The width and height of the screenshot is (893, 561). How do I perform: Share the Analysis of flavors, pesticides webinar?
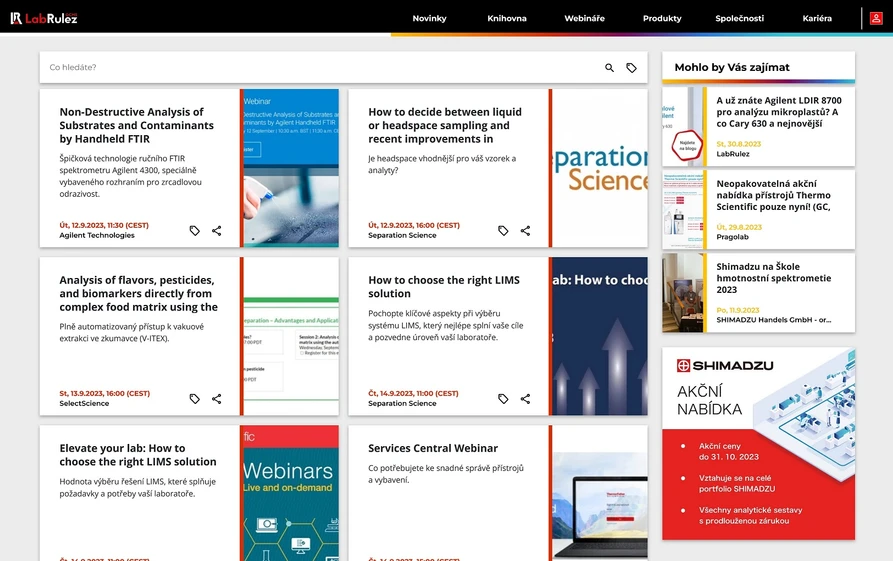click(217, 399)
